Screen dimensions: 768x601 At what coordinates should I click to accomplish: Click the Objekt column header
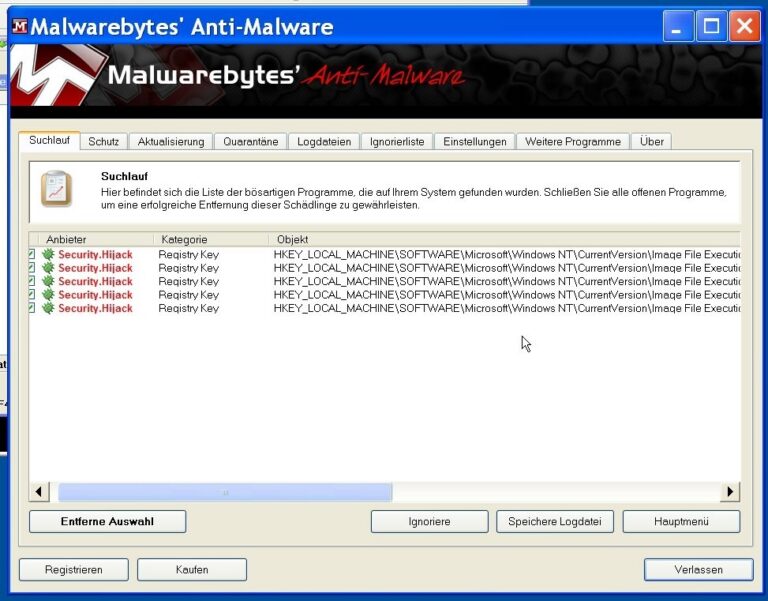[504, 240]
